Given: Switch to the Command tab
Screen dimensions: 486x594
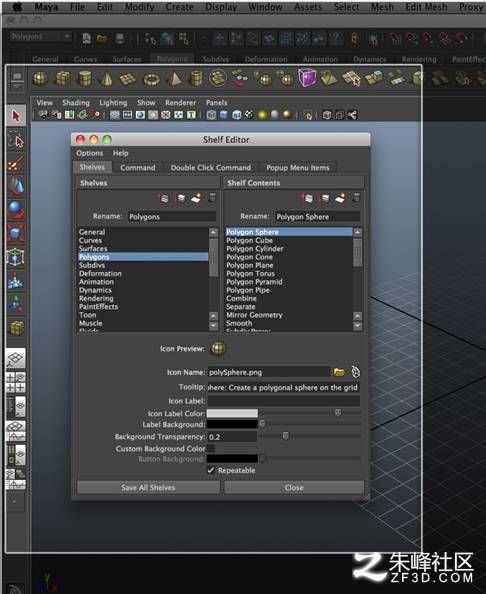Looking at the screenshot, I should point(138,167).
